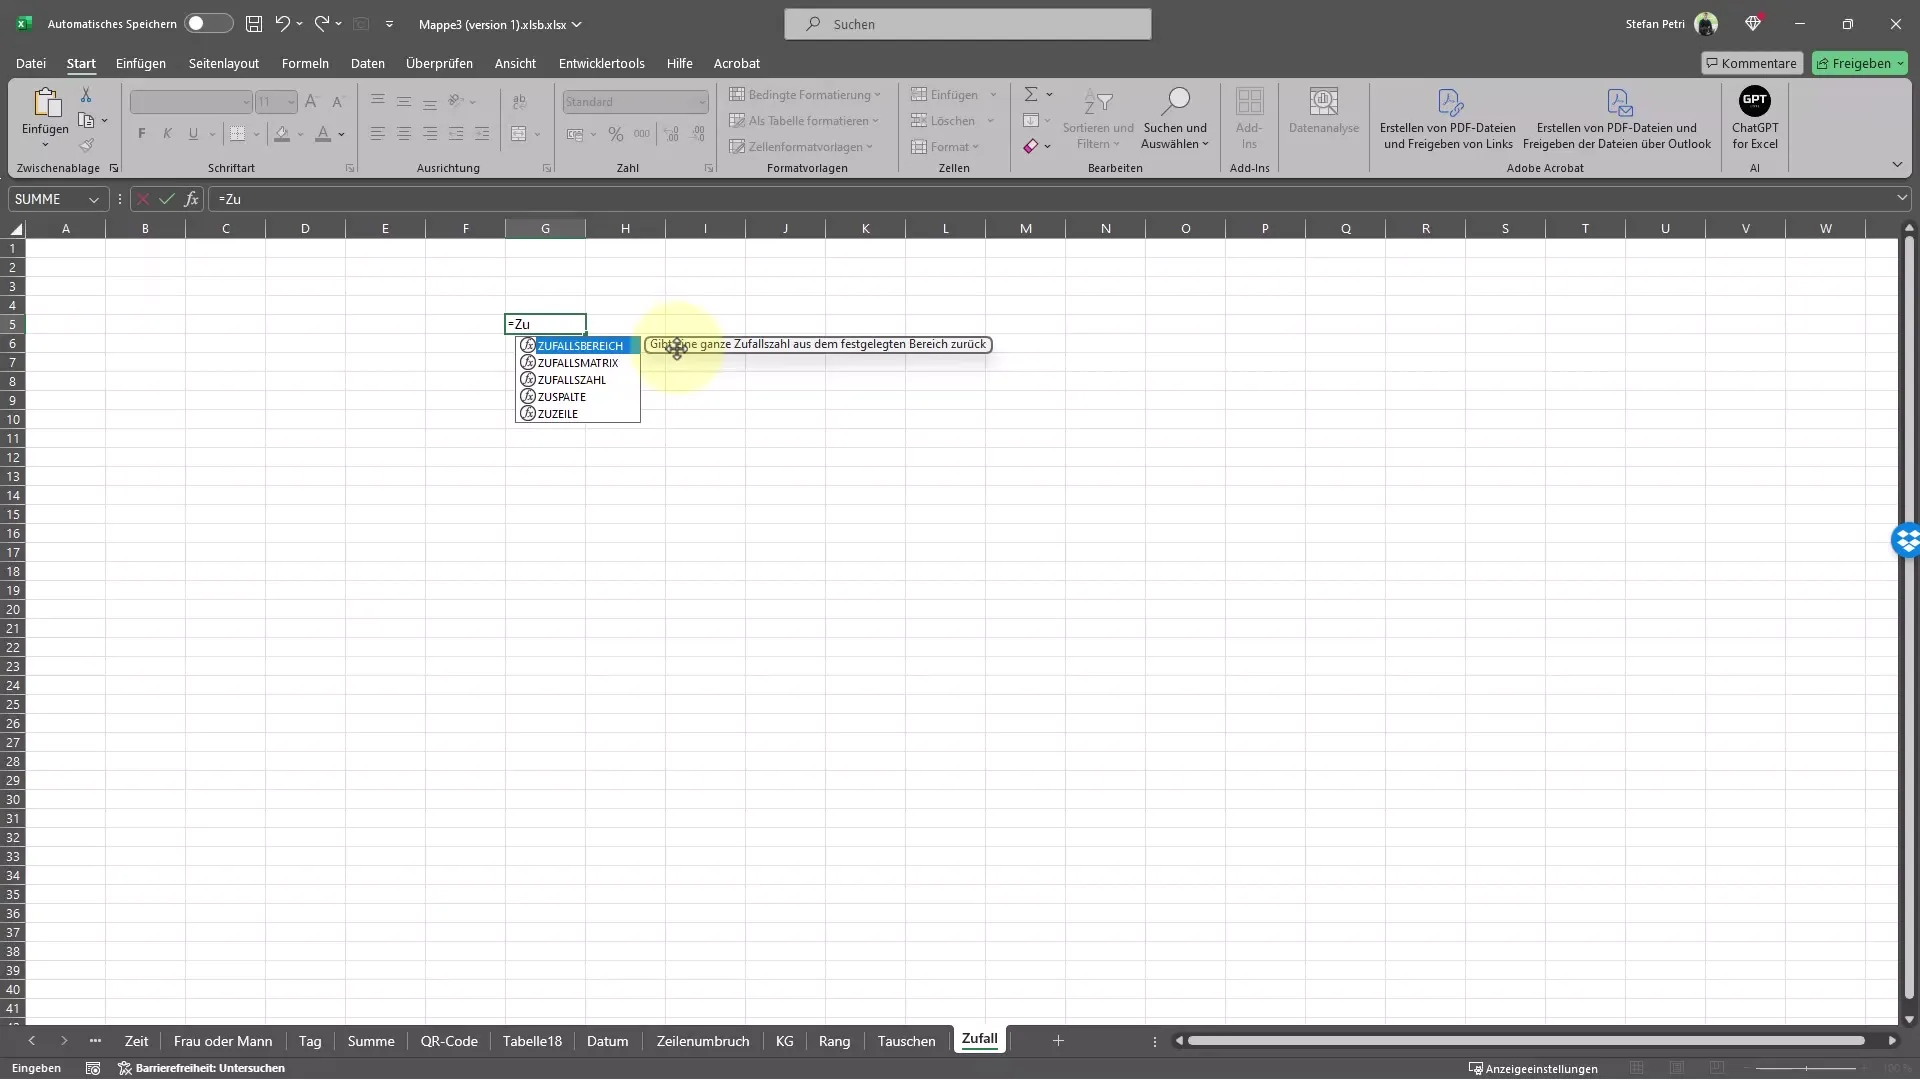Screen dimensions: 1920x1080
Task: Open the Formeln ribbon tab
Action: (x=305, y=63)
